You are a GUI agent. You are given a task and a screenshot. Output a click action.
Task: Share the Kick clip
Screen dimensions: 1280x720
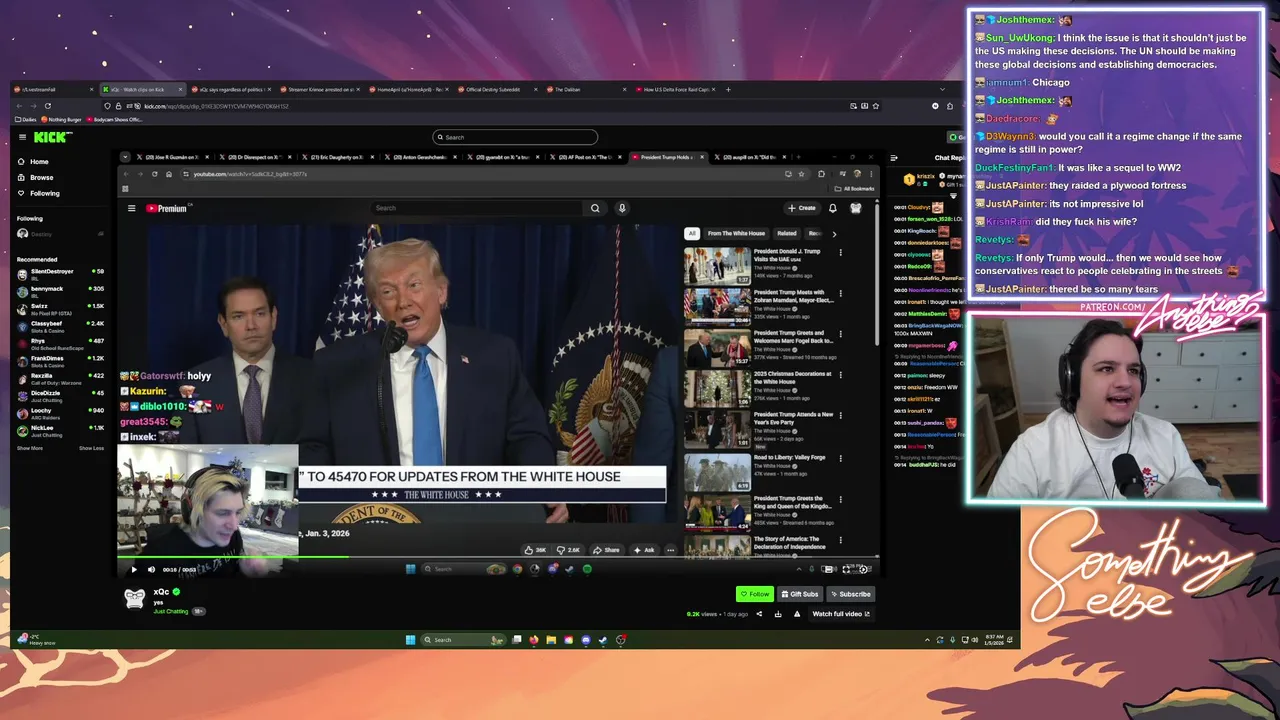point(759,614)
